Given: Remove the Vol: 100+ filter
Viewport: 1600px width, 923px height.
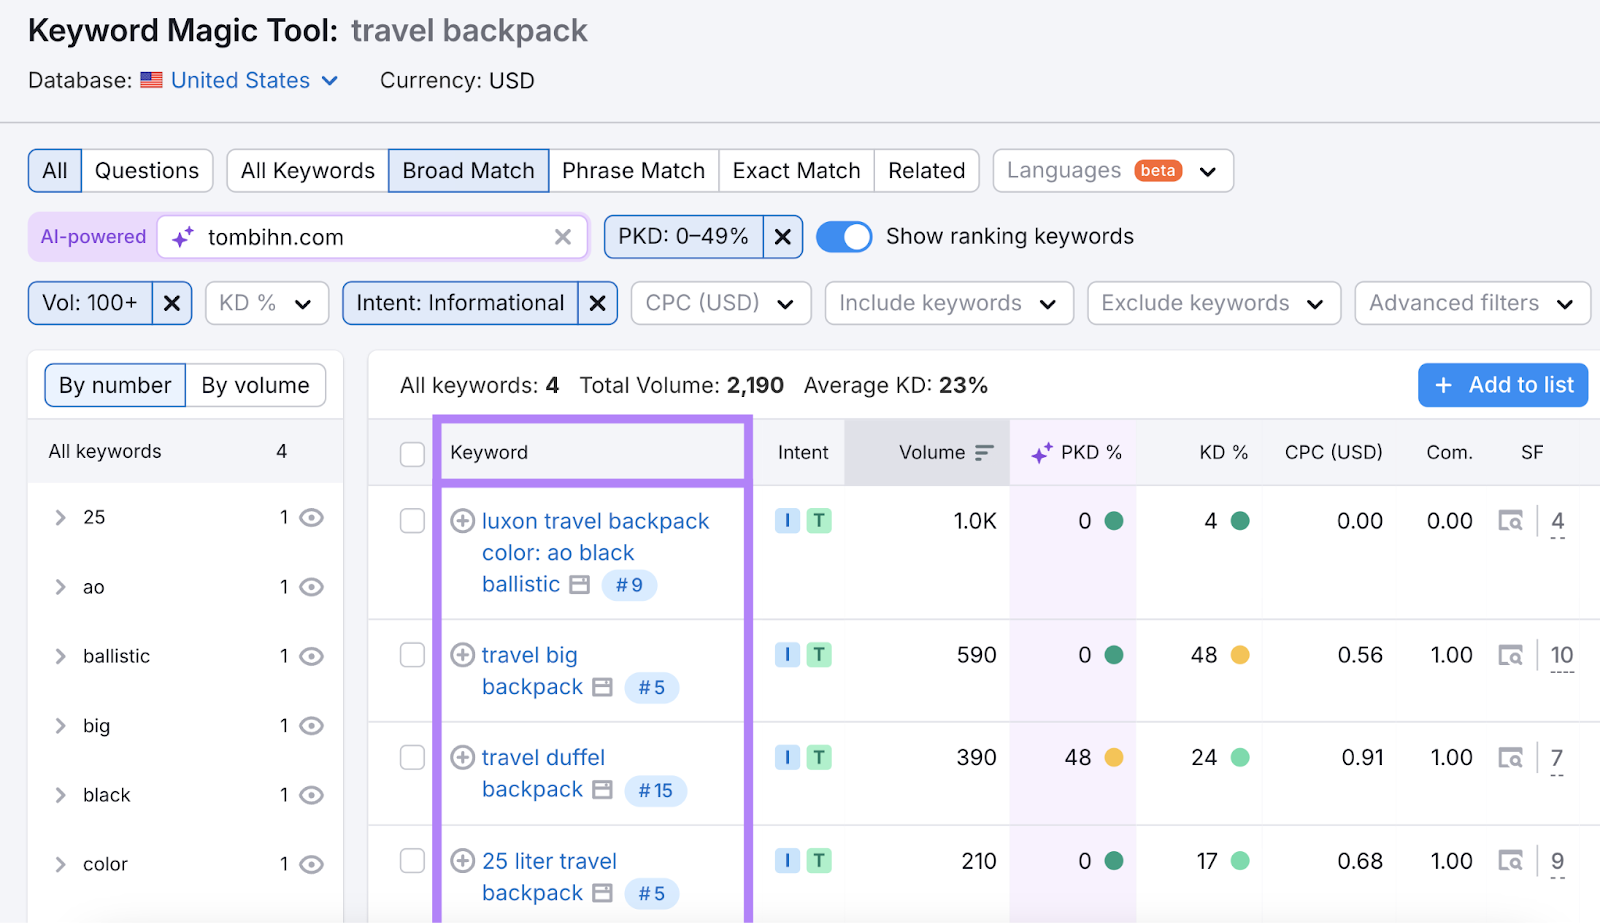Looking at the screenshot, I should (x=171, y=303).
